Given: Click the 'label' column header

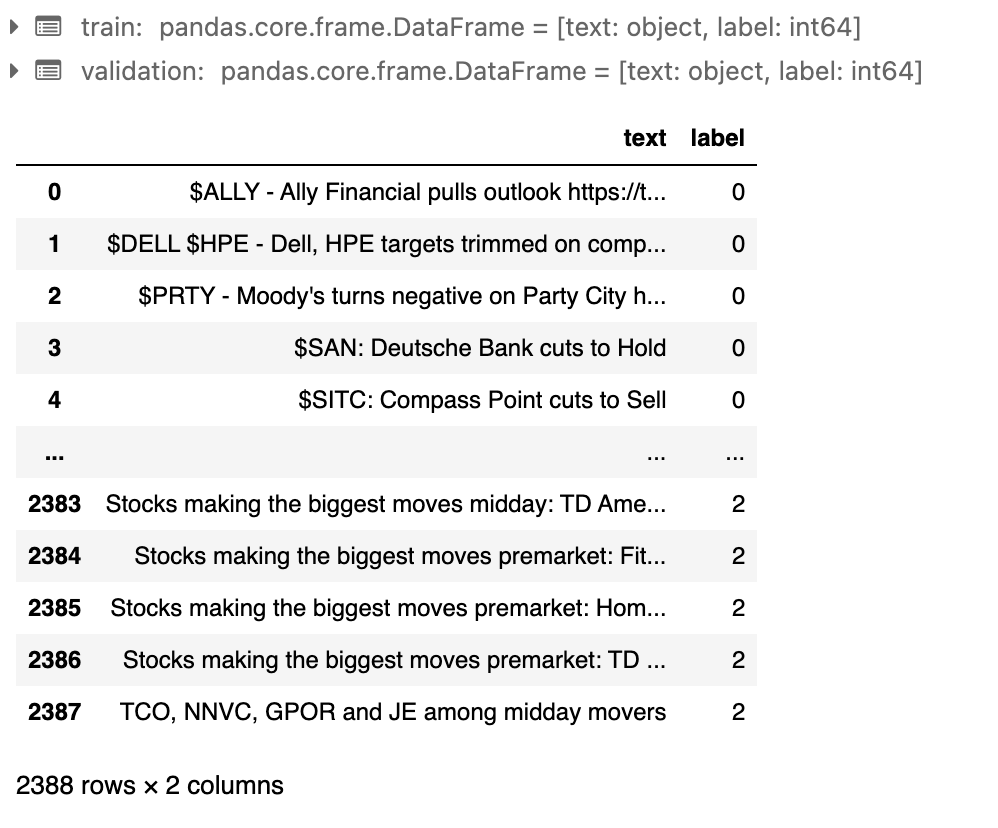Looking at the screenshot, I should point(717,138).
